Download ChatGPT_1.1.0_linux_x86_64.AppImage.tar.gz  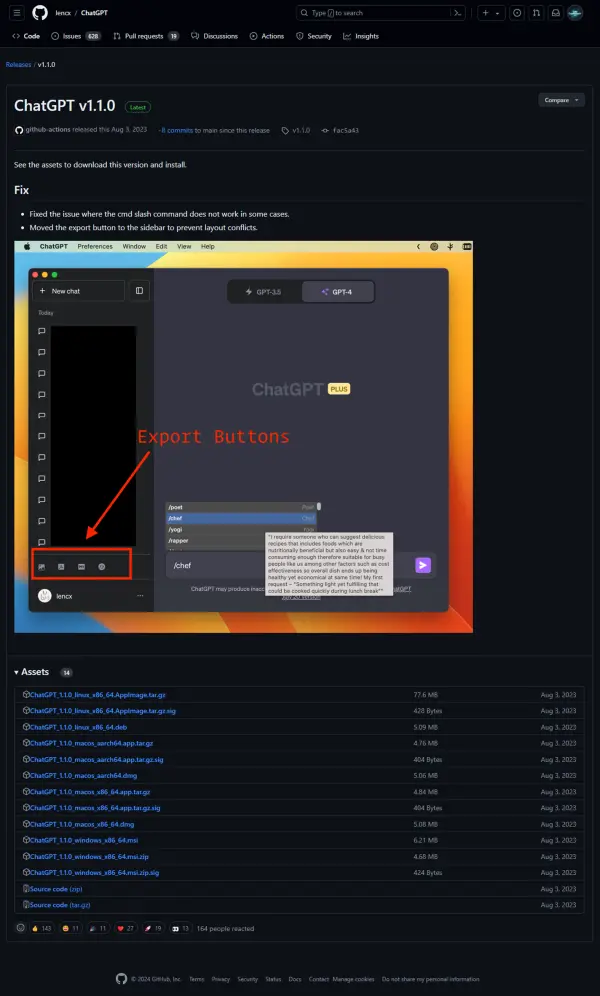[98, 695]
